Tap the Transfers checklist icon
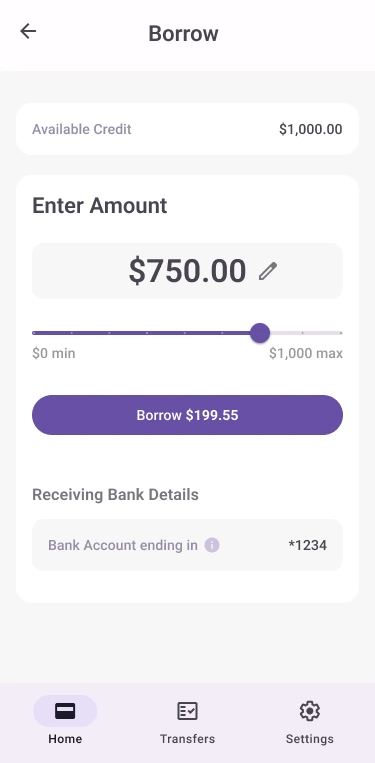The image size is (375, 763). tap(187, 711)
